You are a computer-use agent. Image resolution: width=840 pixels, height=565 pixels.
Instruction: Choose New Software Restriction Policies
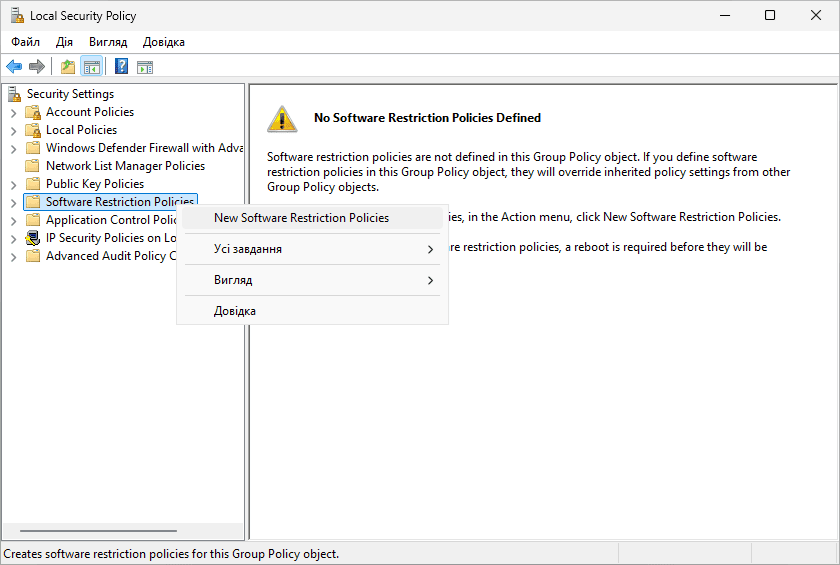point(301,218)
